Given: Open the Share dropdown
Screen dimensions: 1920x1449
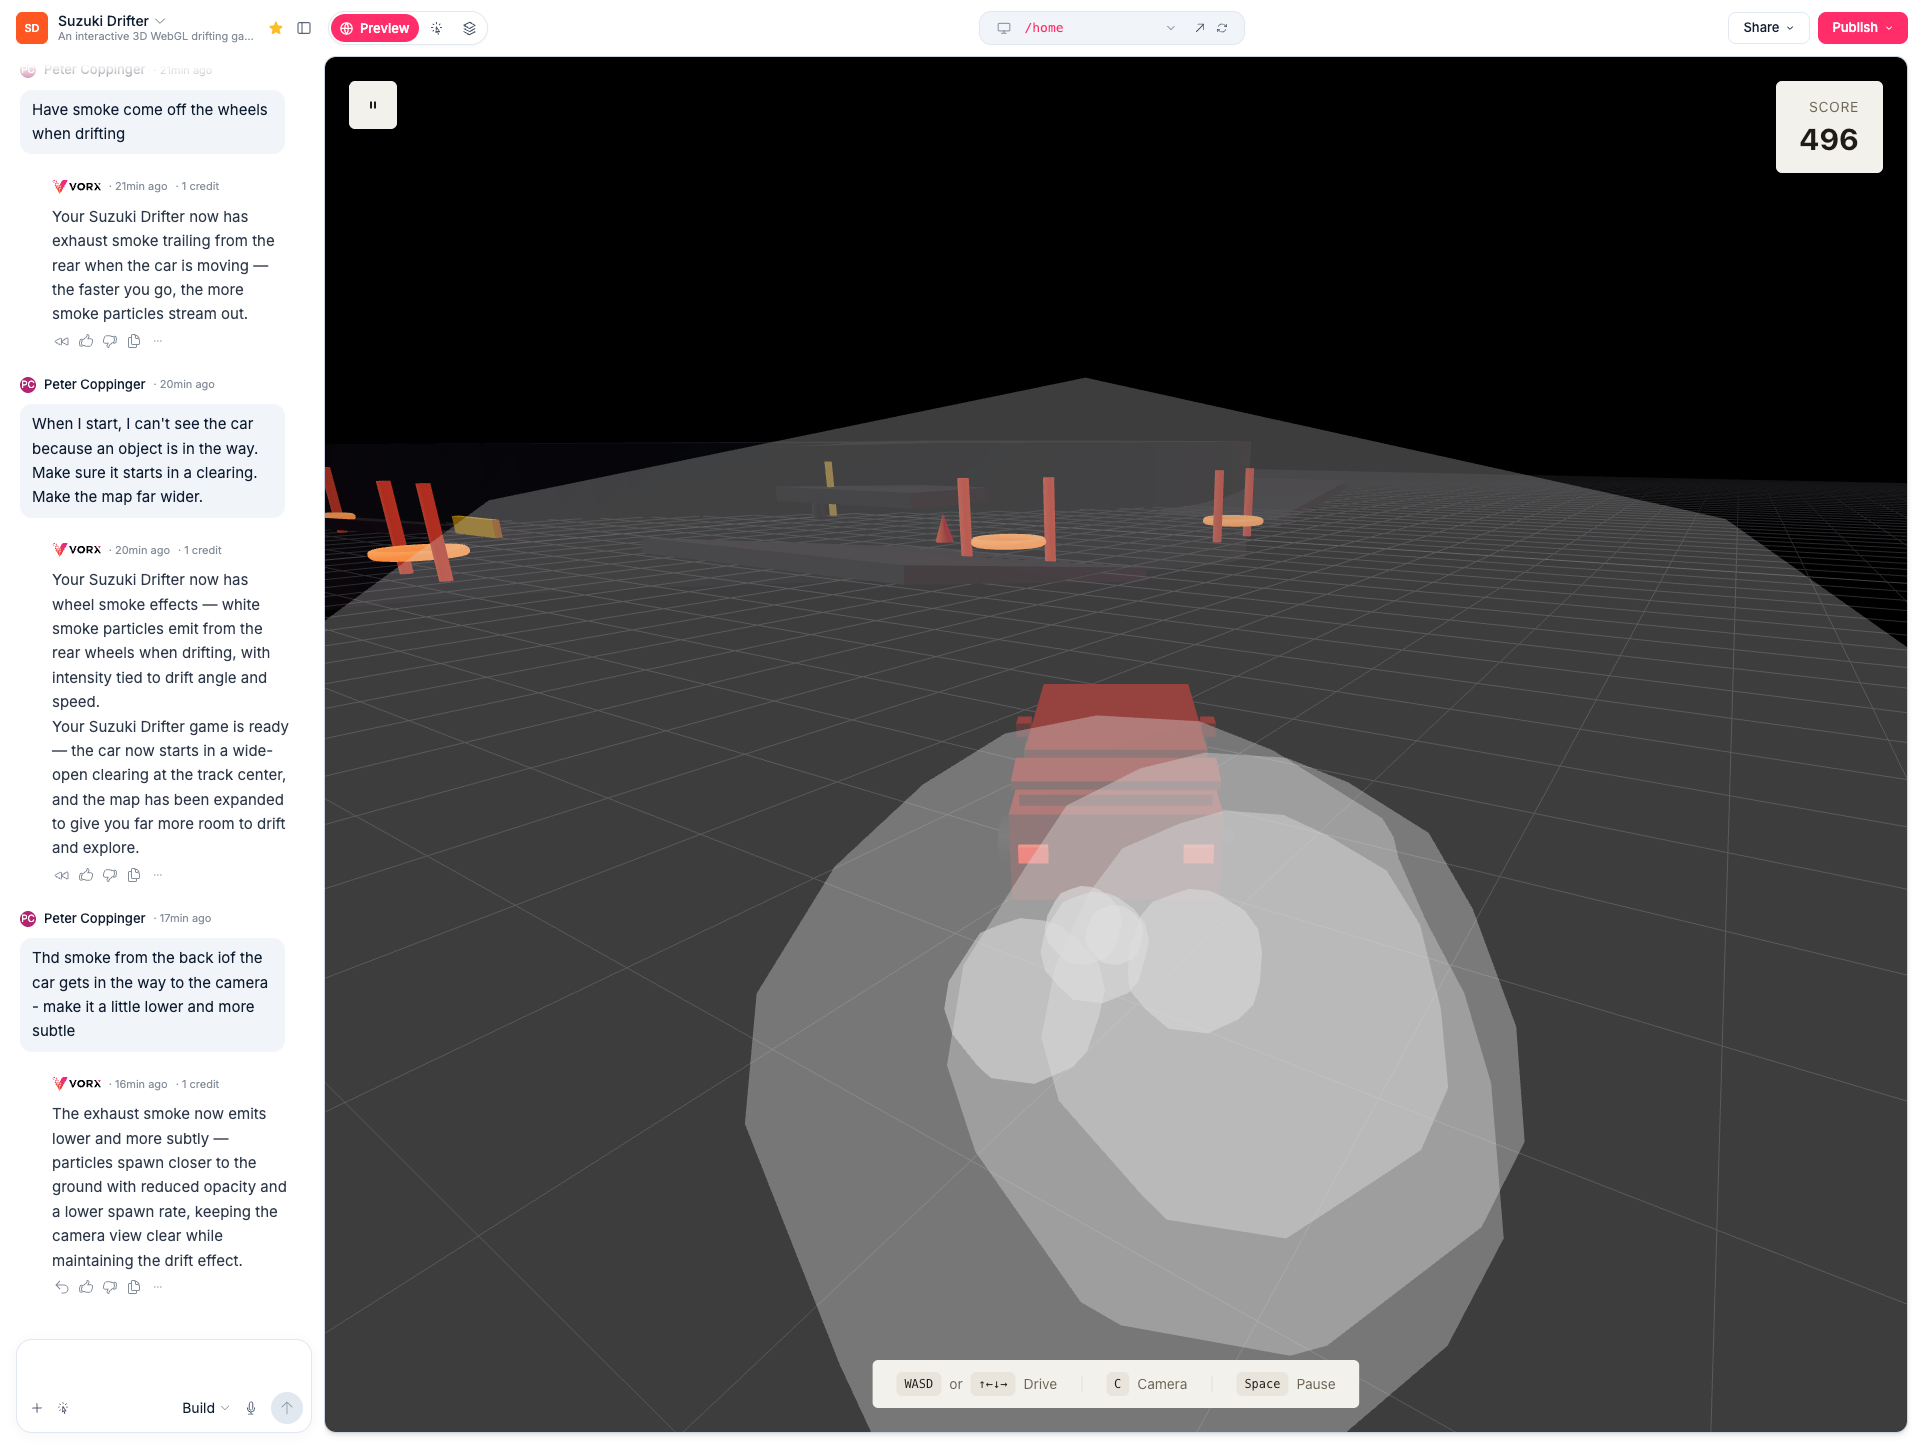Looking at the screenshot, I should tap(1768, 28).
